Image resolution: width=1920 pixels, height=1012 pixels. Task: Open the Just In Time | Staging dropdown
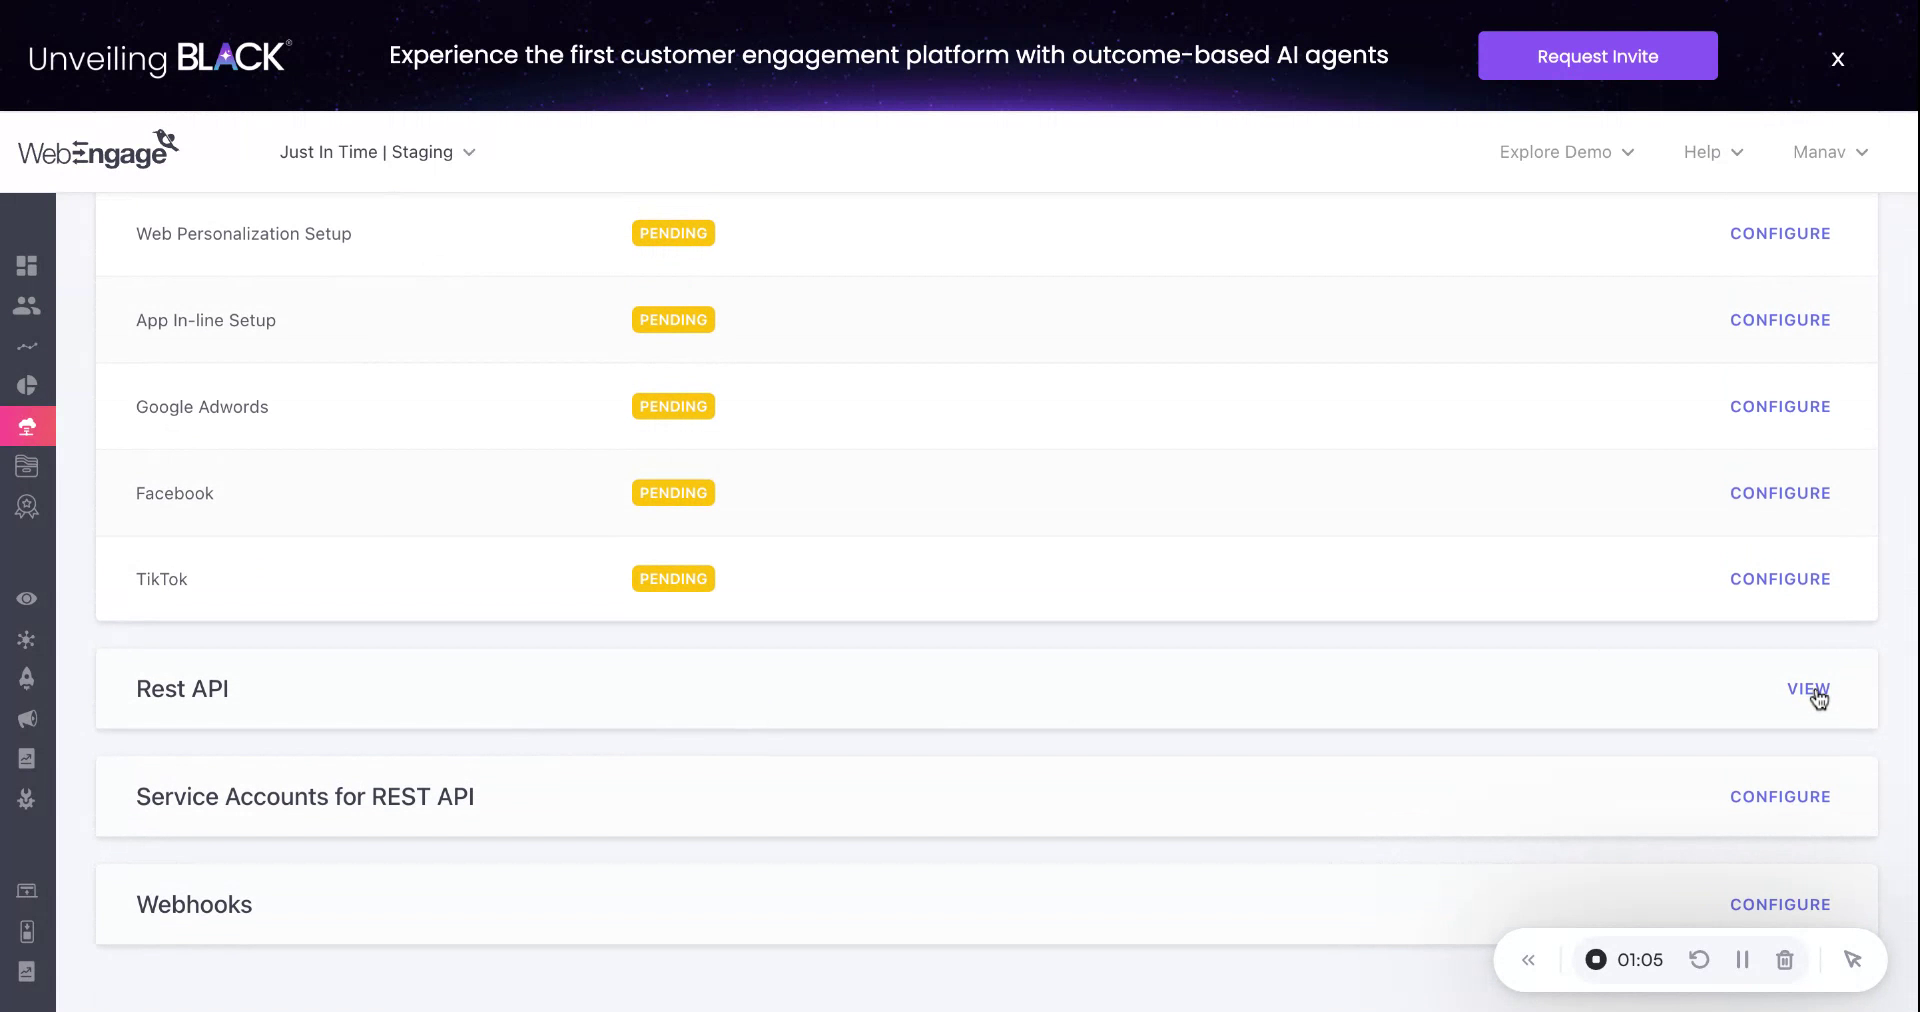[x=377, y=152]
